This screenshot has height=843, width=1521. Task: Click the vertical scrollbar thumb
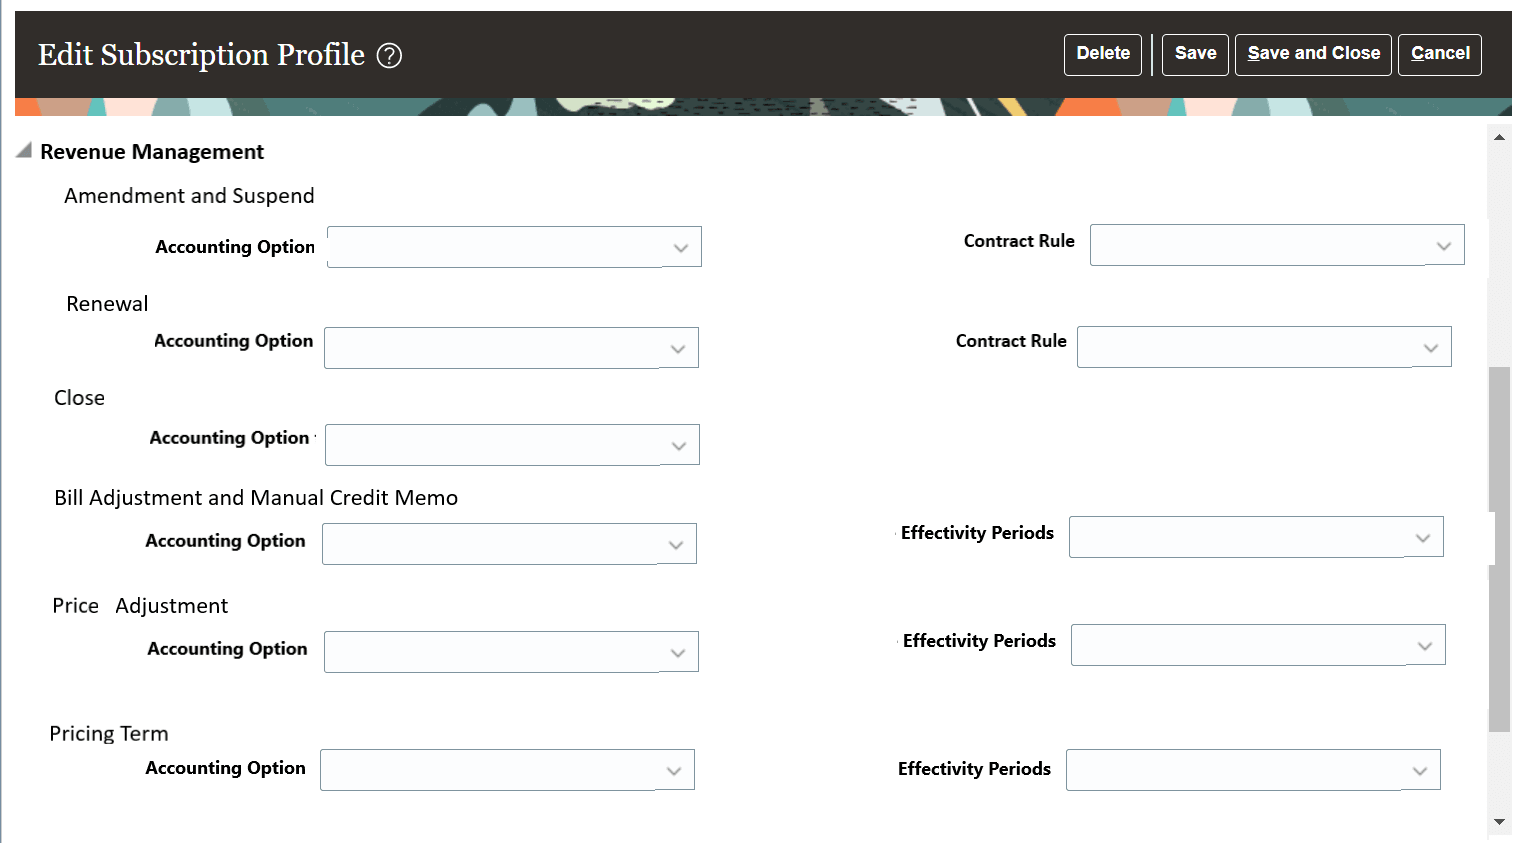click(1499, 549)
